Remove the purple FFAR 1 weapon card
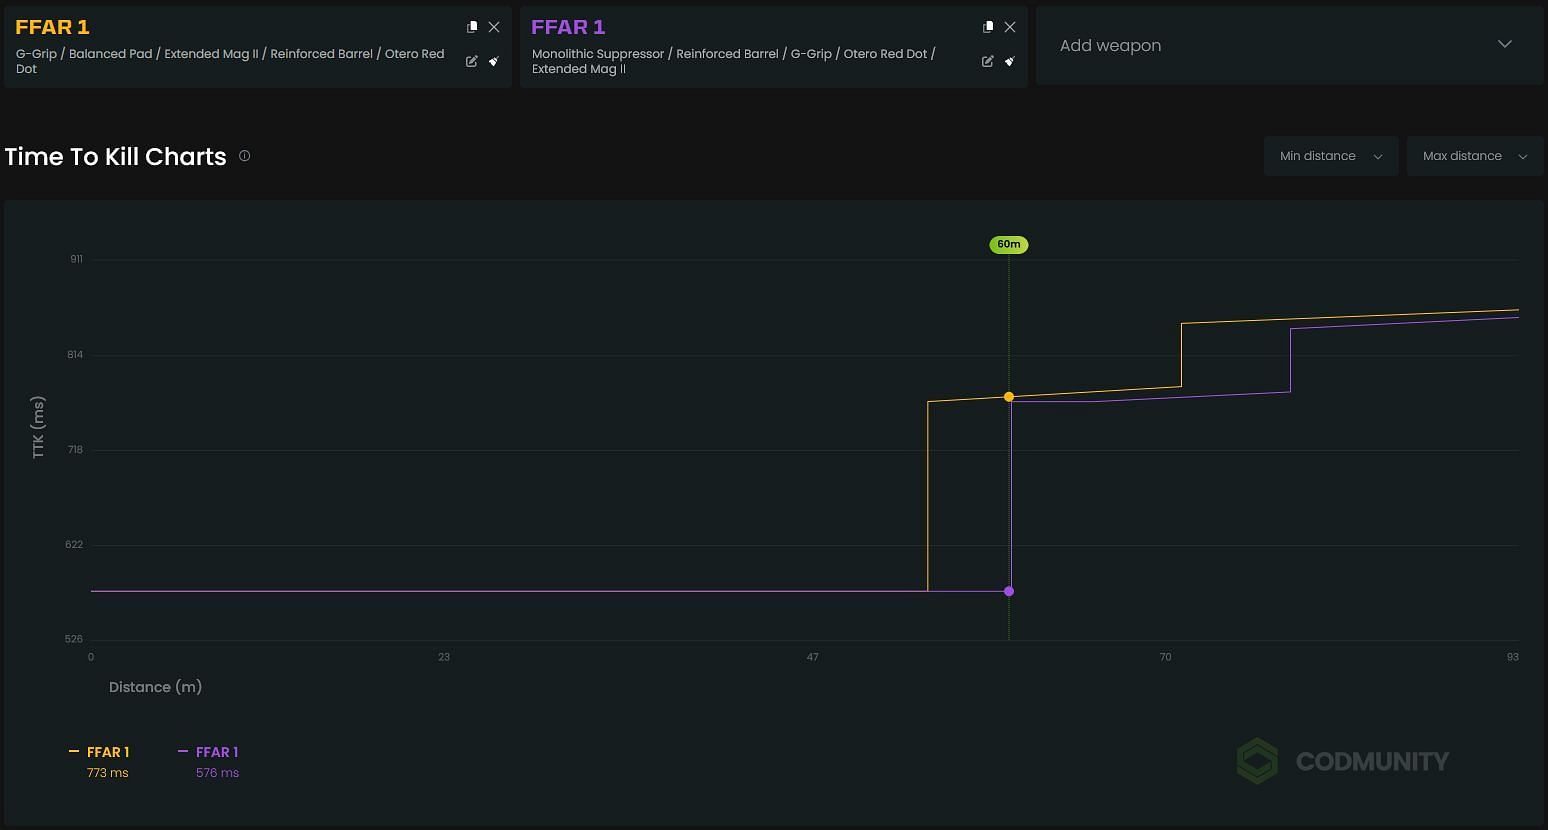 [1010, 27]
